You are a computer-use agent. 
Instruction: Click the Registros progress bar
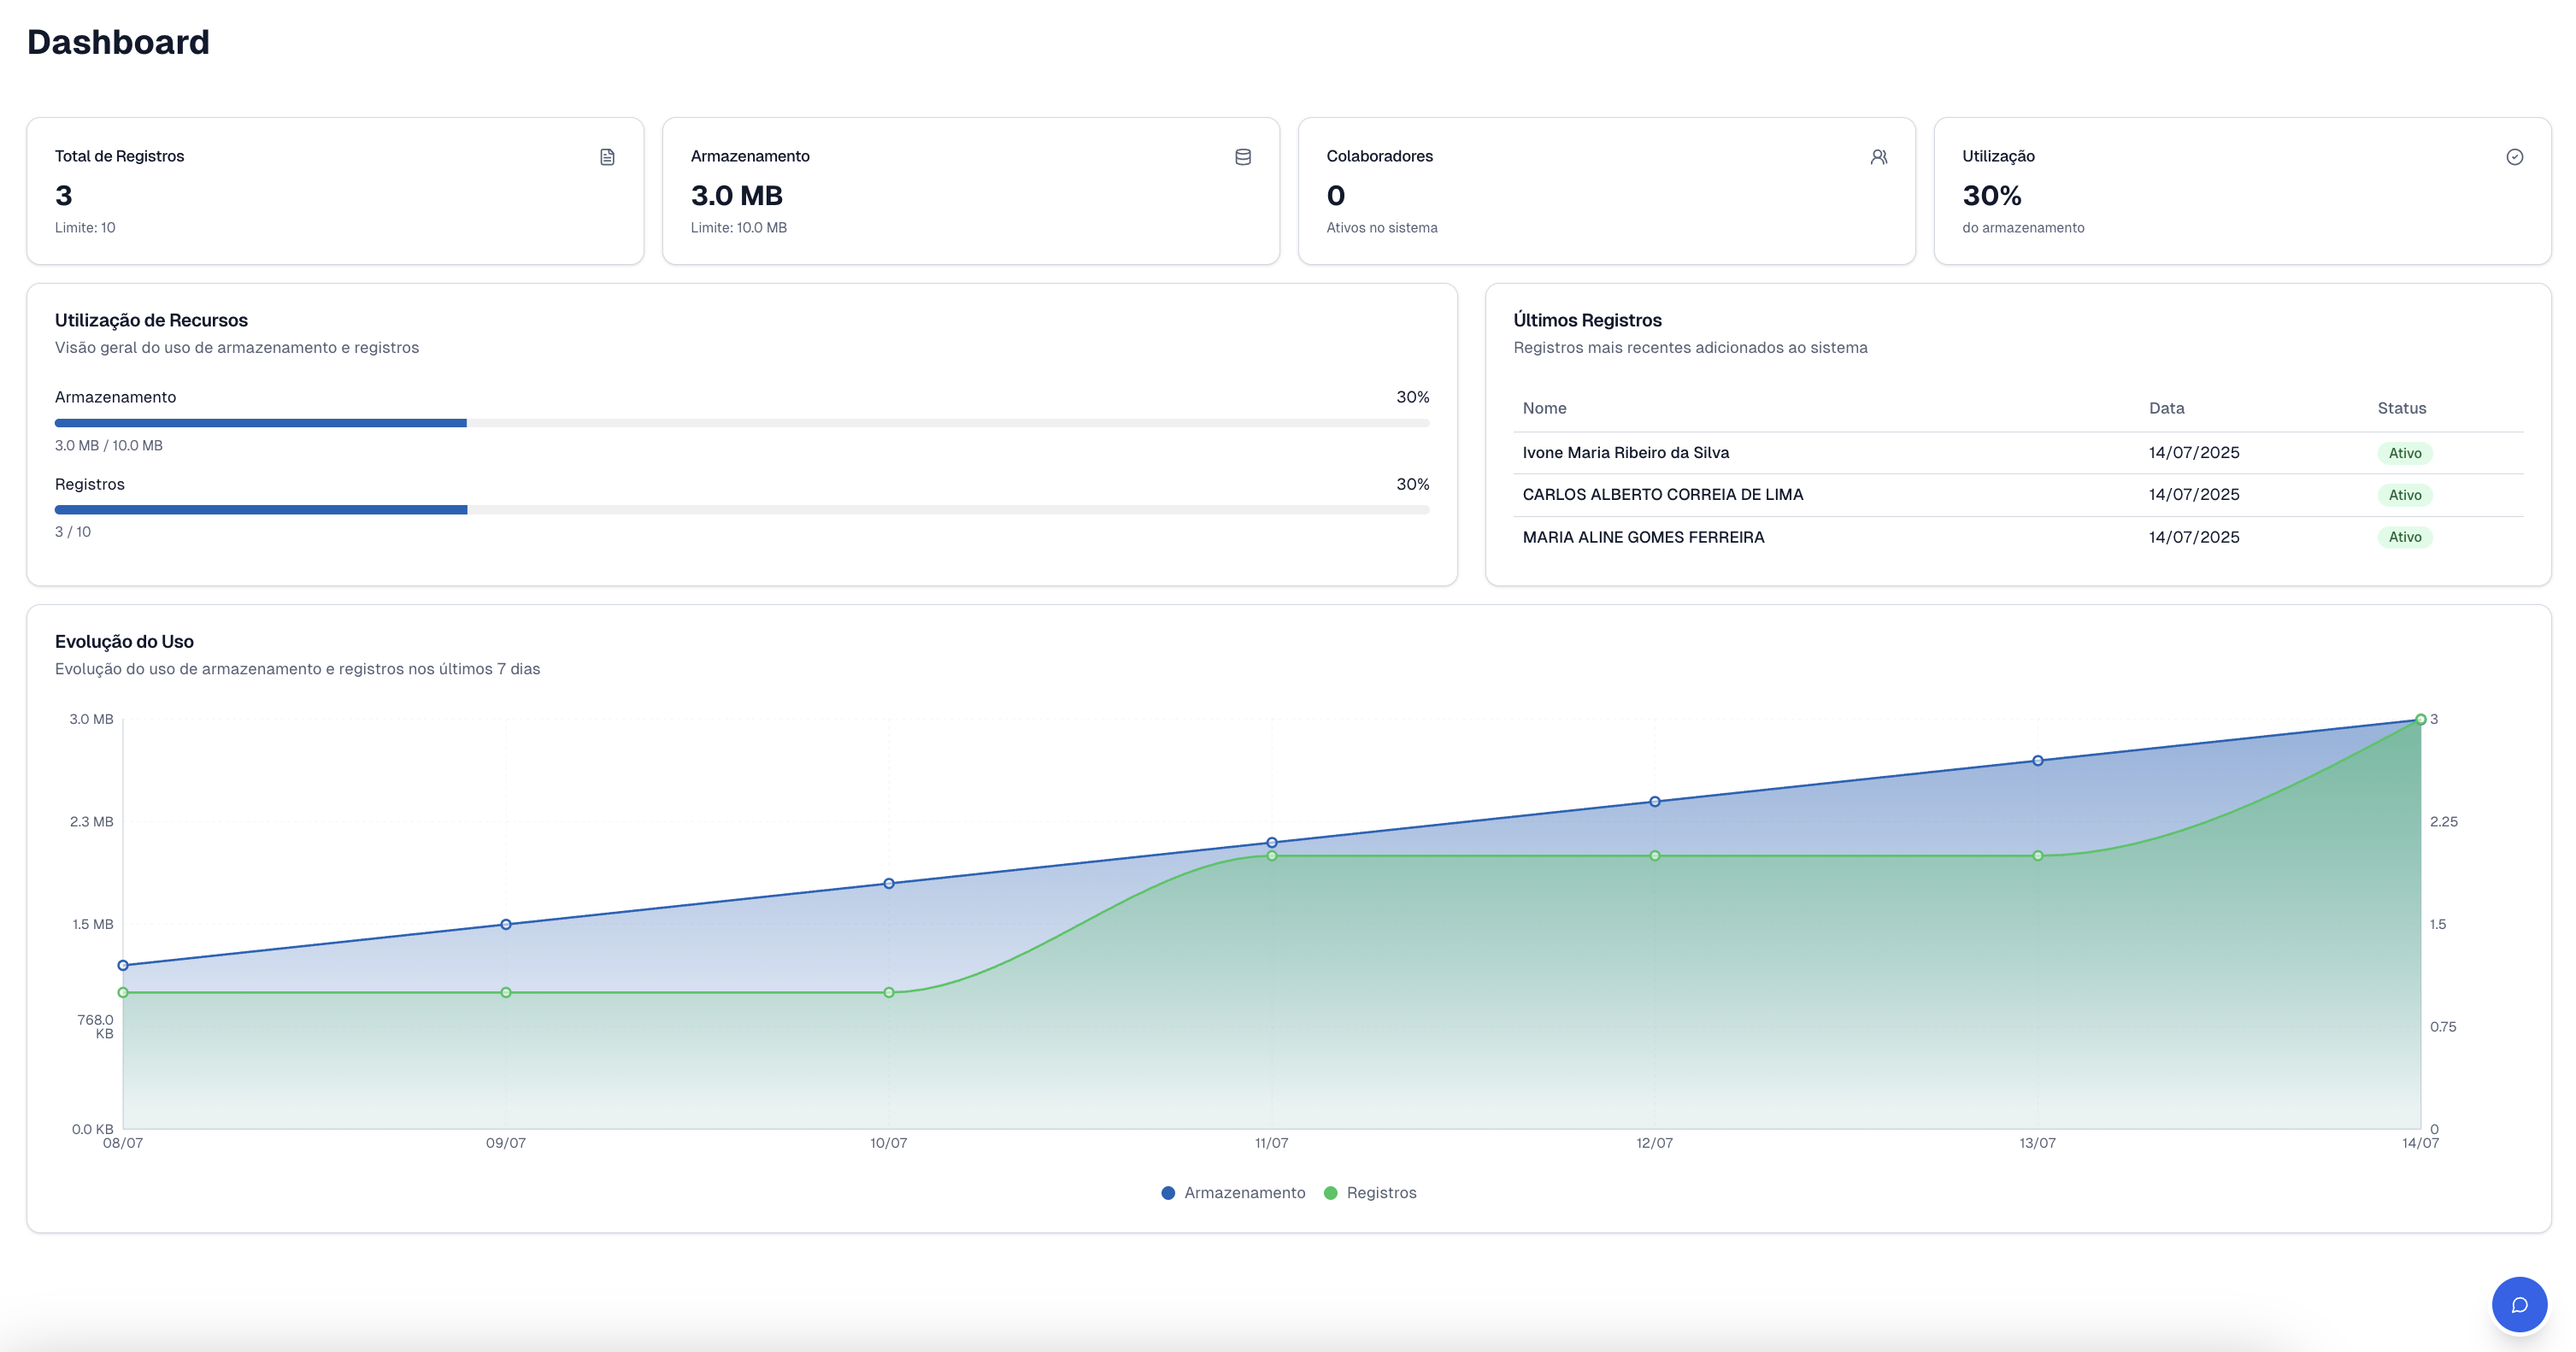(x=742, y=510)
